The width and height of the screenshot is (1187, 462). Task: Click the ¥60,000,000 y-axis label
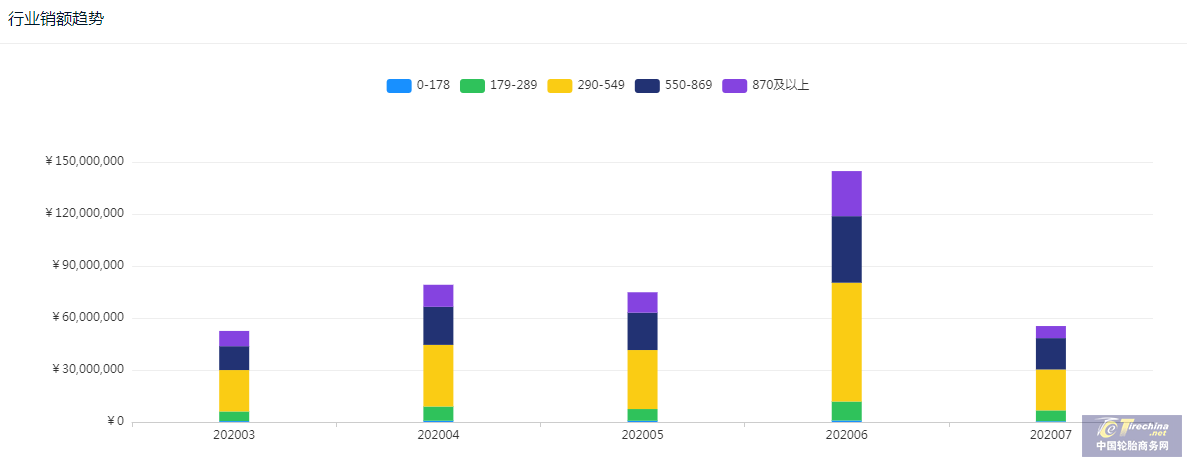(x=87, y=317)
